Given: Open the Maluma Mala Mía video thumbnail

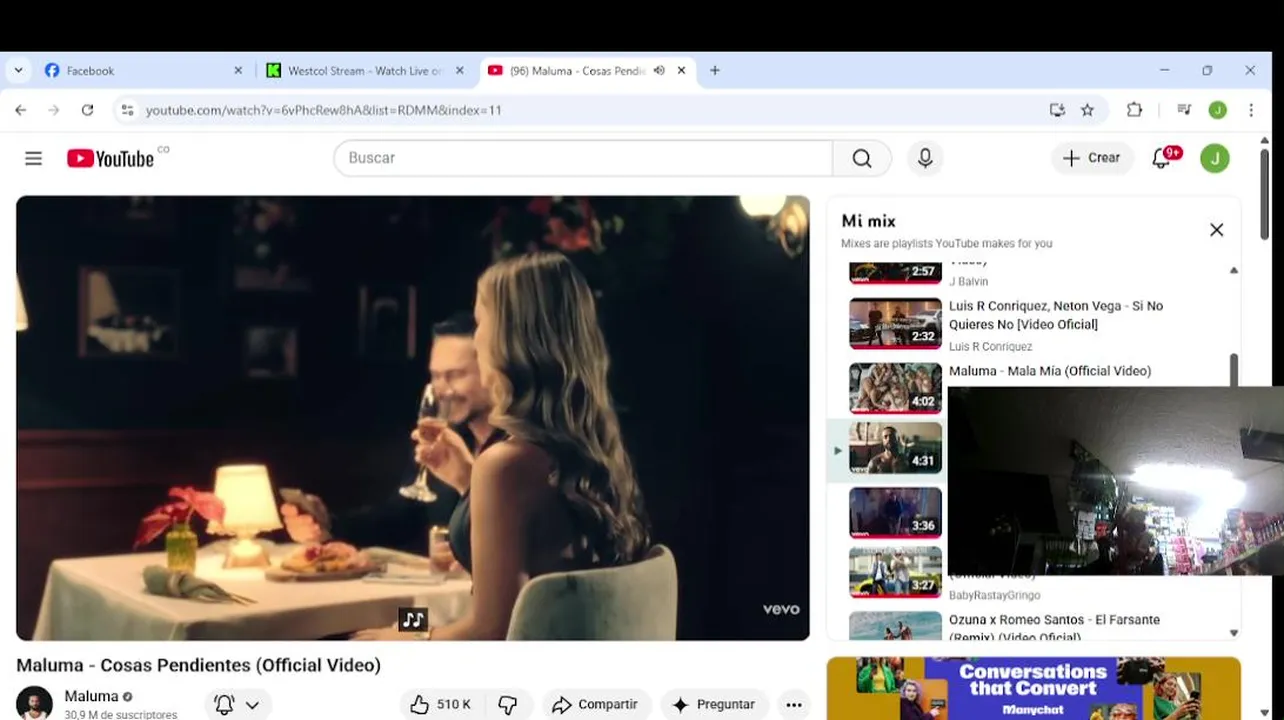Looking at the screenshot, I should (x=895, y=388).
